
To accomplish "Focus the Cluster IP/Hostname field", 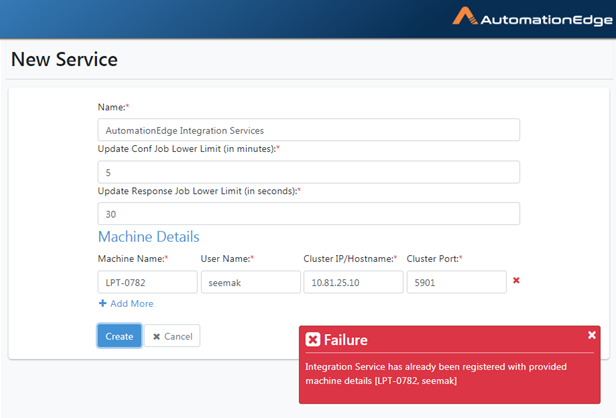I will [353, 282].
